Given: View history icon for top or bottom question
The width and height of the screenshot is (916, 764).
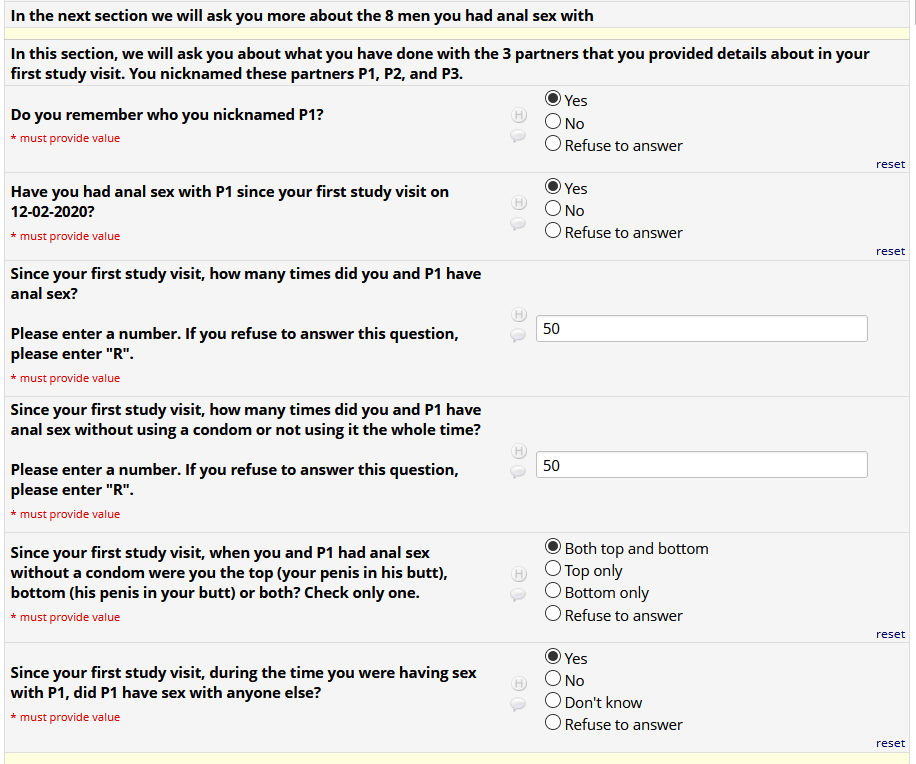Looking at the screenshot, I should tap(519, 574).
